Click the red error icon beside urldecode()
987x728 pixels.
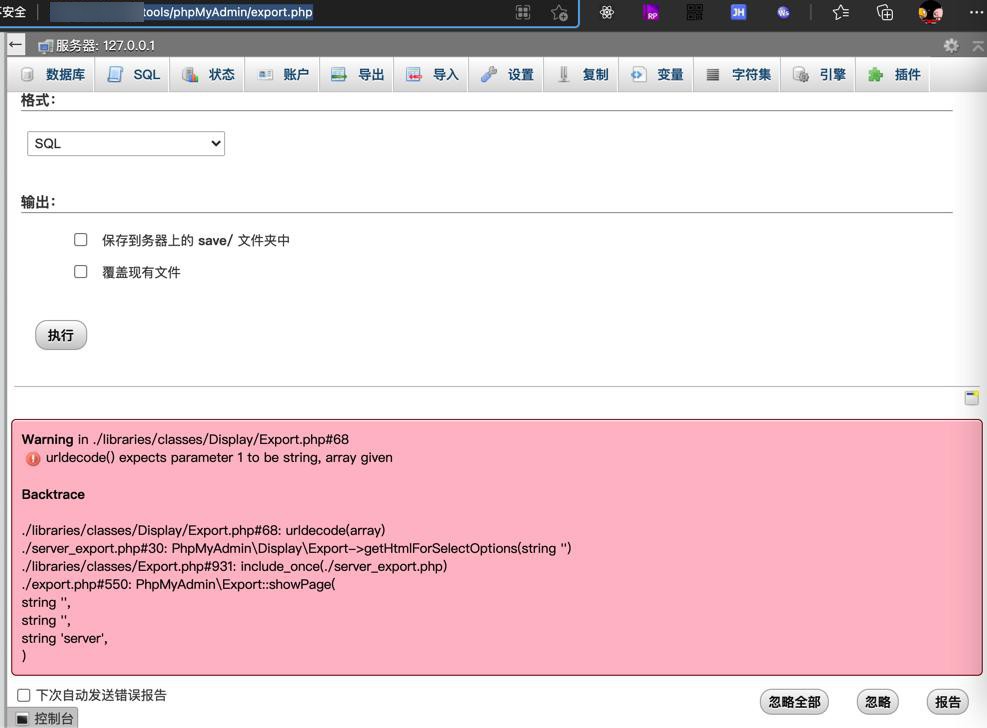tap(33, 459)
